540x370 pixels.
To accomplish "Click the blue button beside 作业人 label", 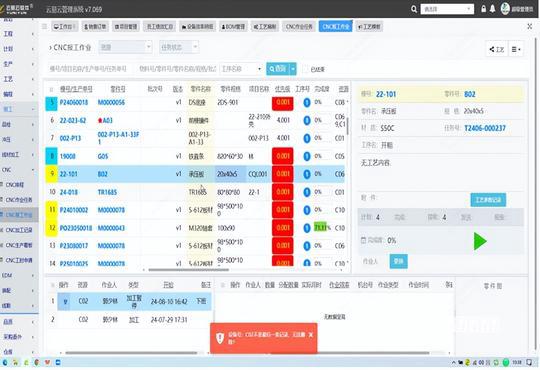I will (398, 261).
